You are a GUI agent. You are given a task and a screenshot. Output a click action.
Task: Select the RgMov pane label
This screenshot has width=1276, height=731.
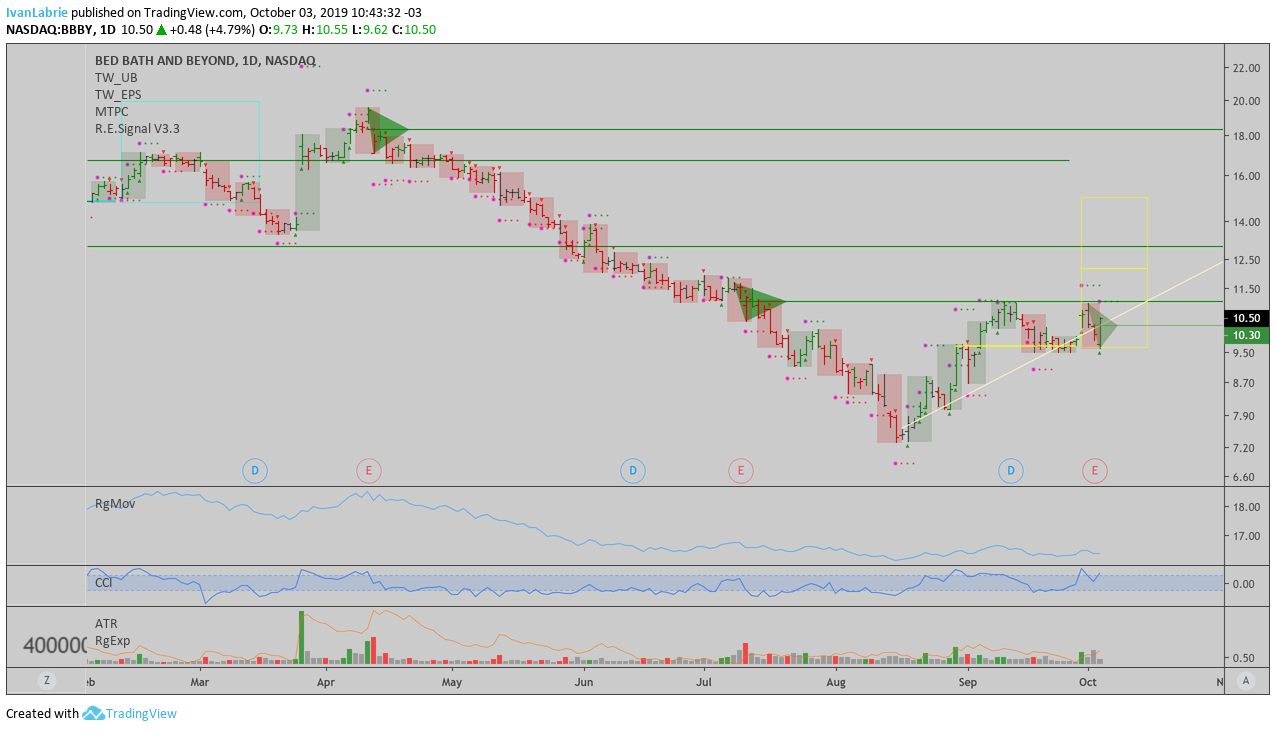[115, 503]
